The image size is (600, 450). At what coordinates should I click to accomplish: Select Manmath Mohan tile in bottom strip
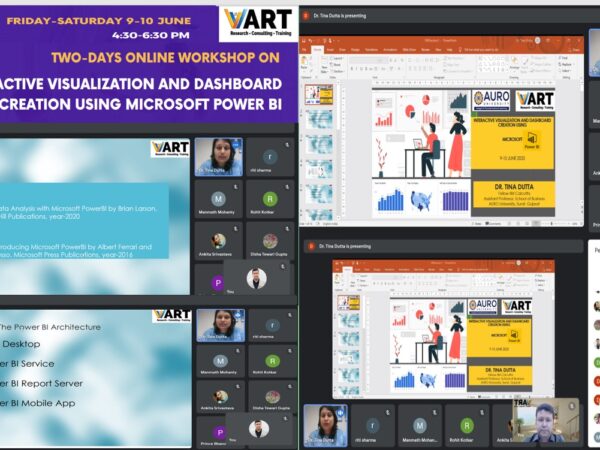pyautogui.click(x=420, y=426)
